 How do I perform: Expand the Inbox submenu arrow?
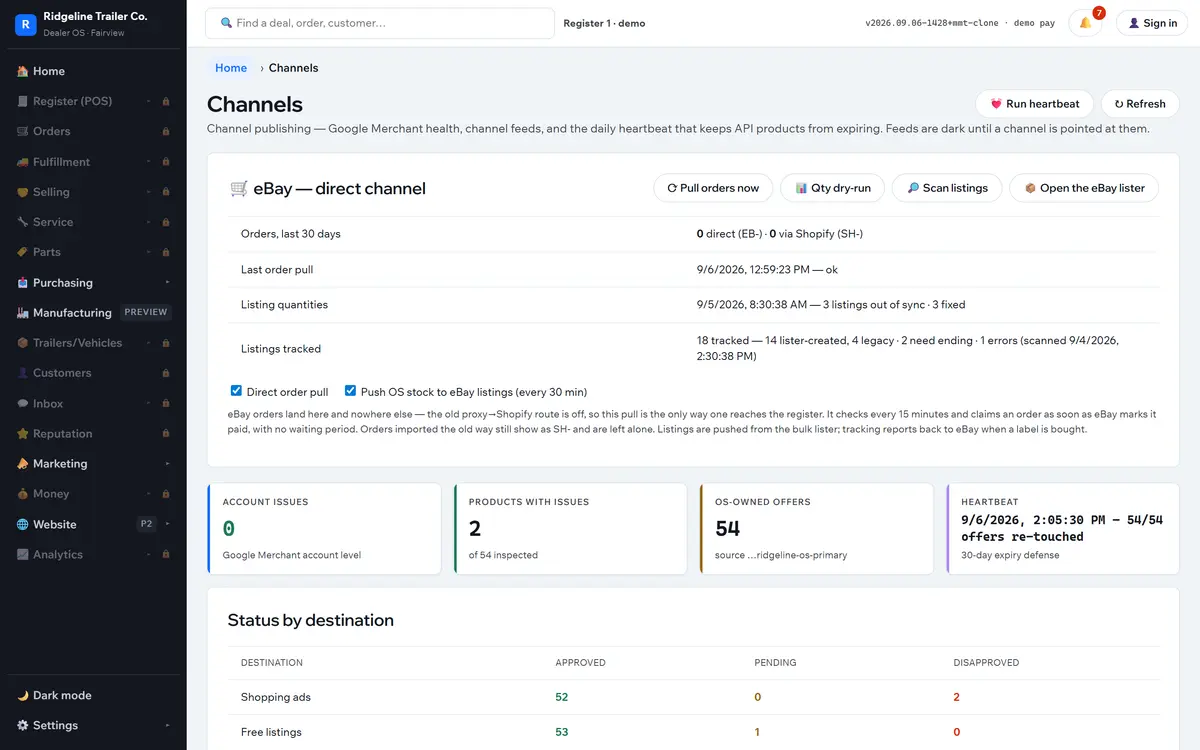(x=149, y=404)
